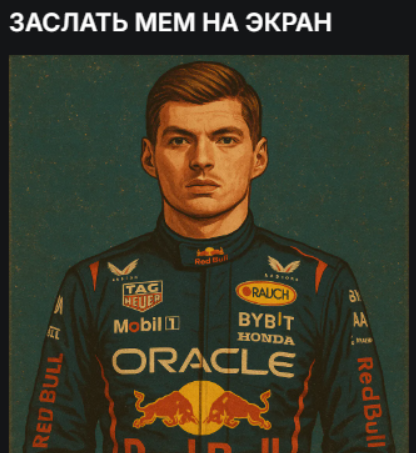Screen dimensions: 416x453
Task: Click the left-side Castore wing logo
Action: coord(123,268)
